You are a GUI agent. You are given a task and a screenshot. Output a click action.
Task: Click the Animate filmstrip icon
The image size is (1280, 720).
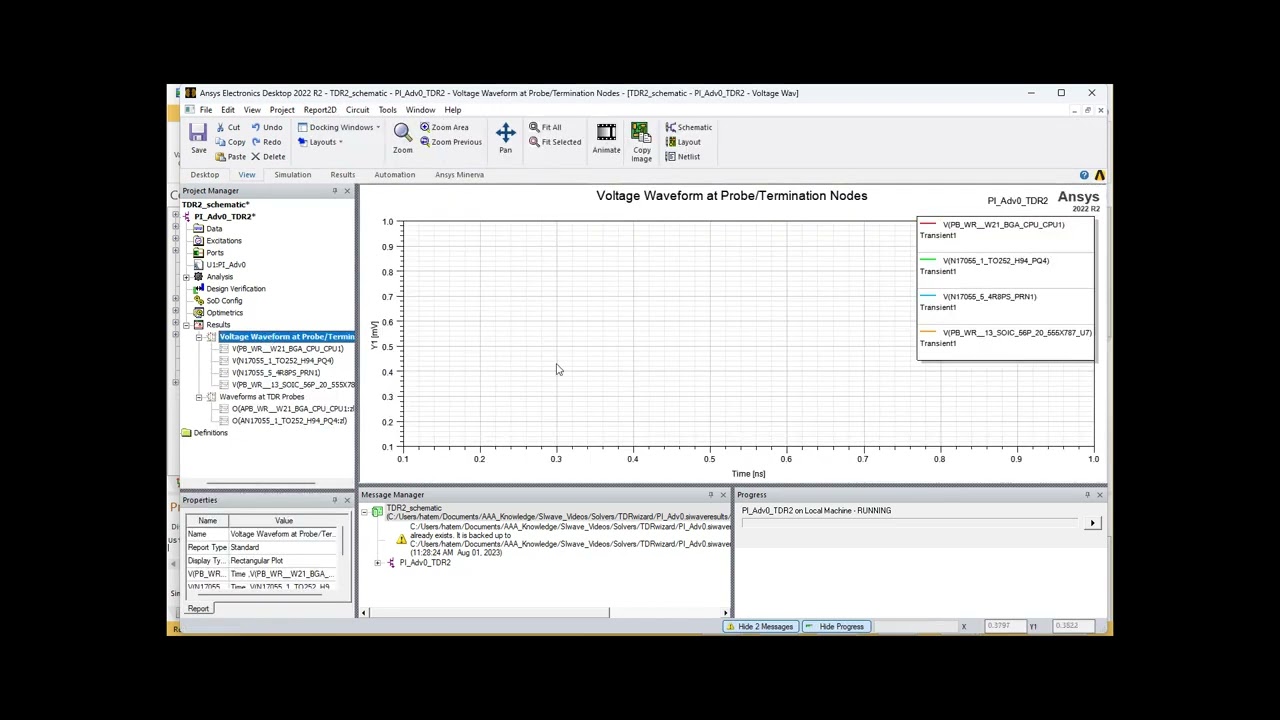tap(606, 133)
